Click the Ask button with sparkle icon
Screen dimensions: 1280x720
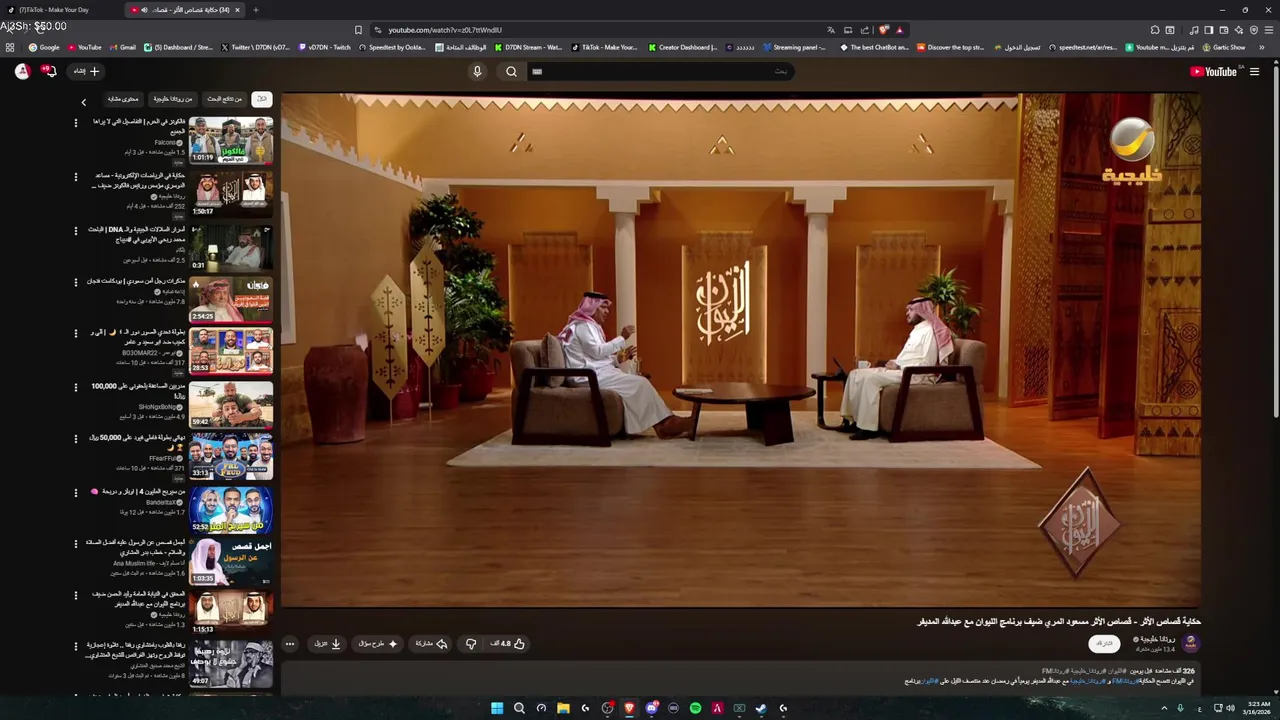(378, 644)
